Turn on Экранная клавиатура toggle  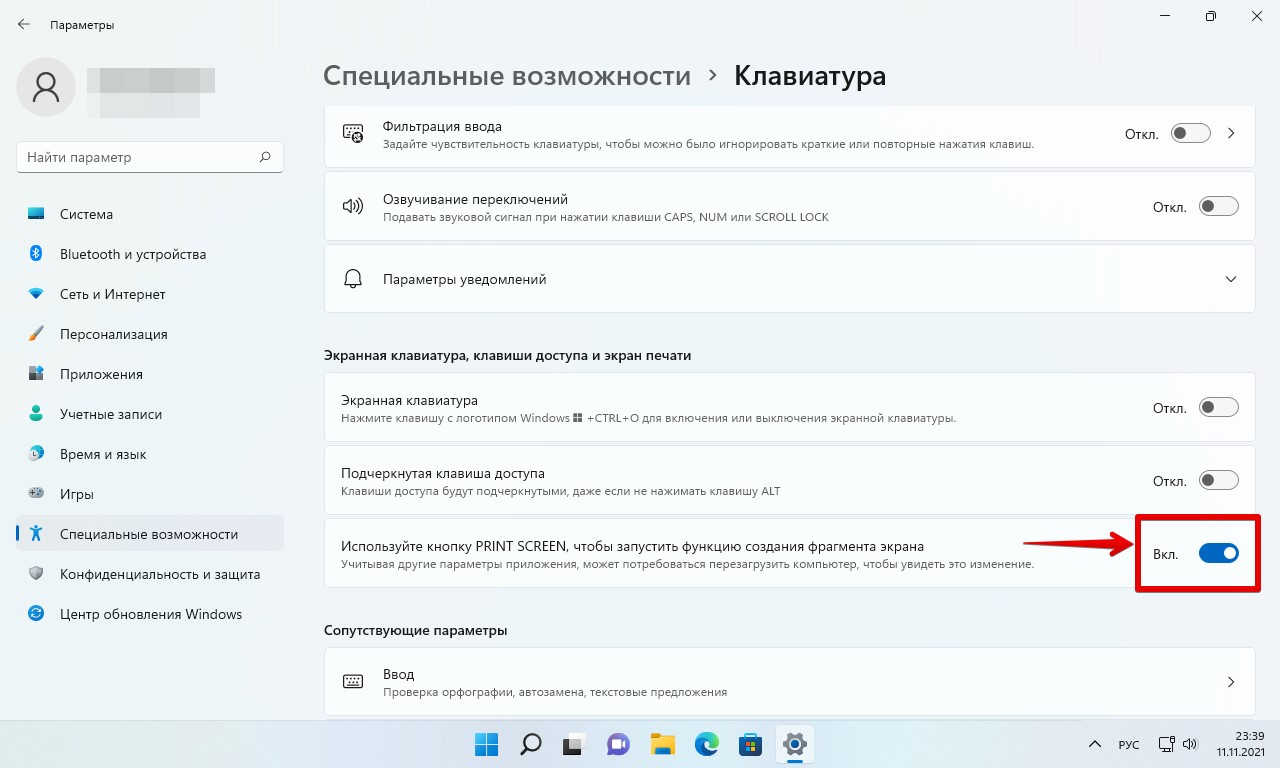click(1219, 408)
